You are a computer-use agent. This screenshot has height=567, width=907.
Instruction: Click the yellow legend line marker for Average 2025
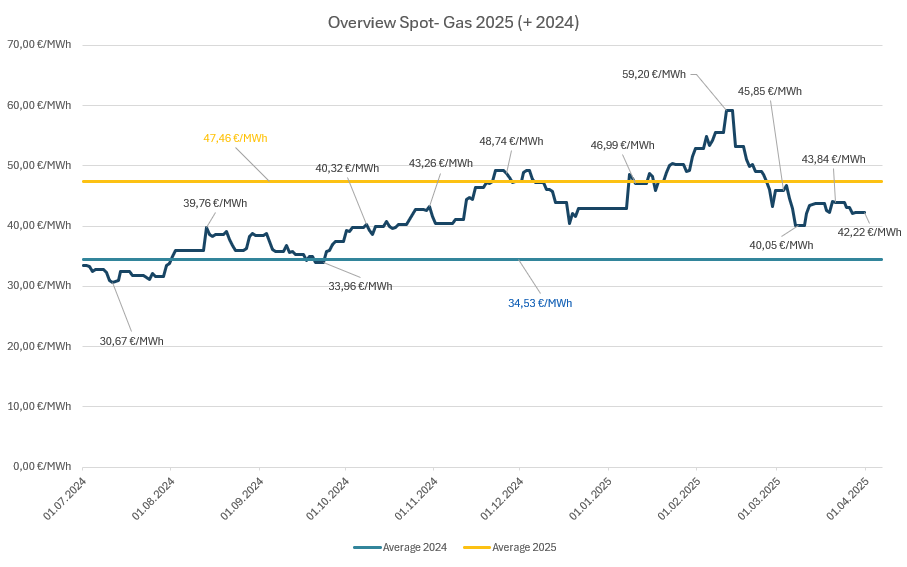coord(476,547)
